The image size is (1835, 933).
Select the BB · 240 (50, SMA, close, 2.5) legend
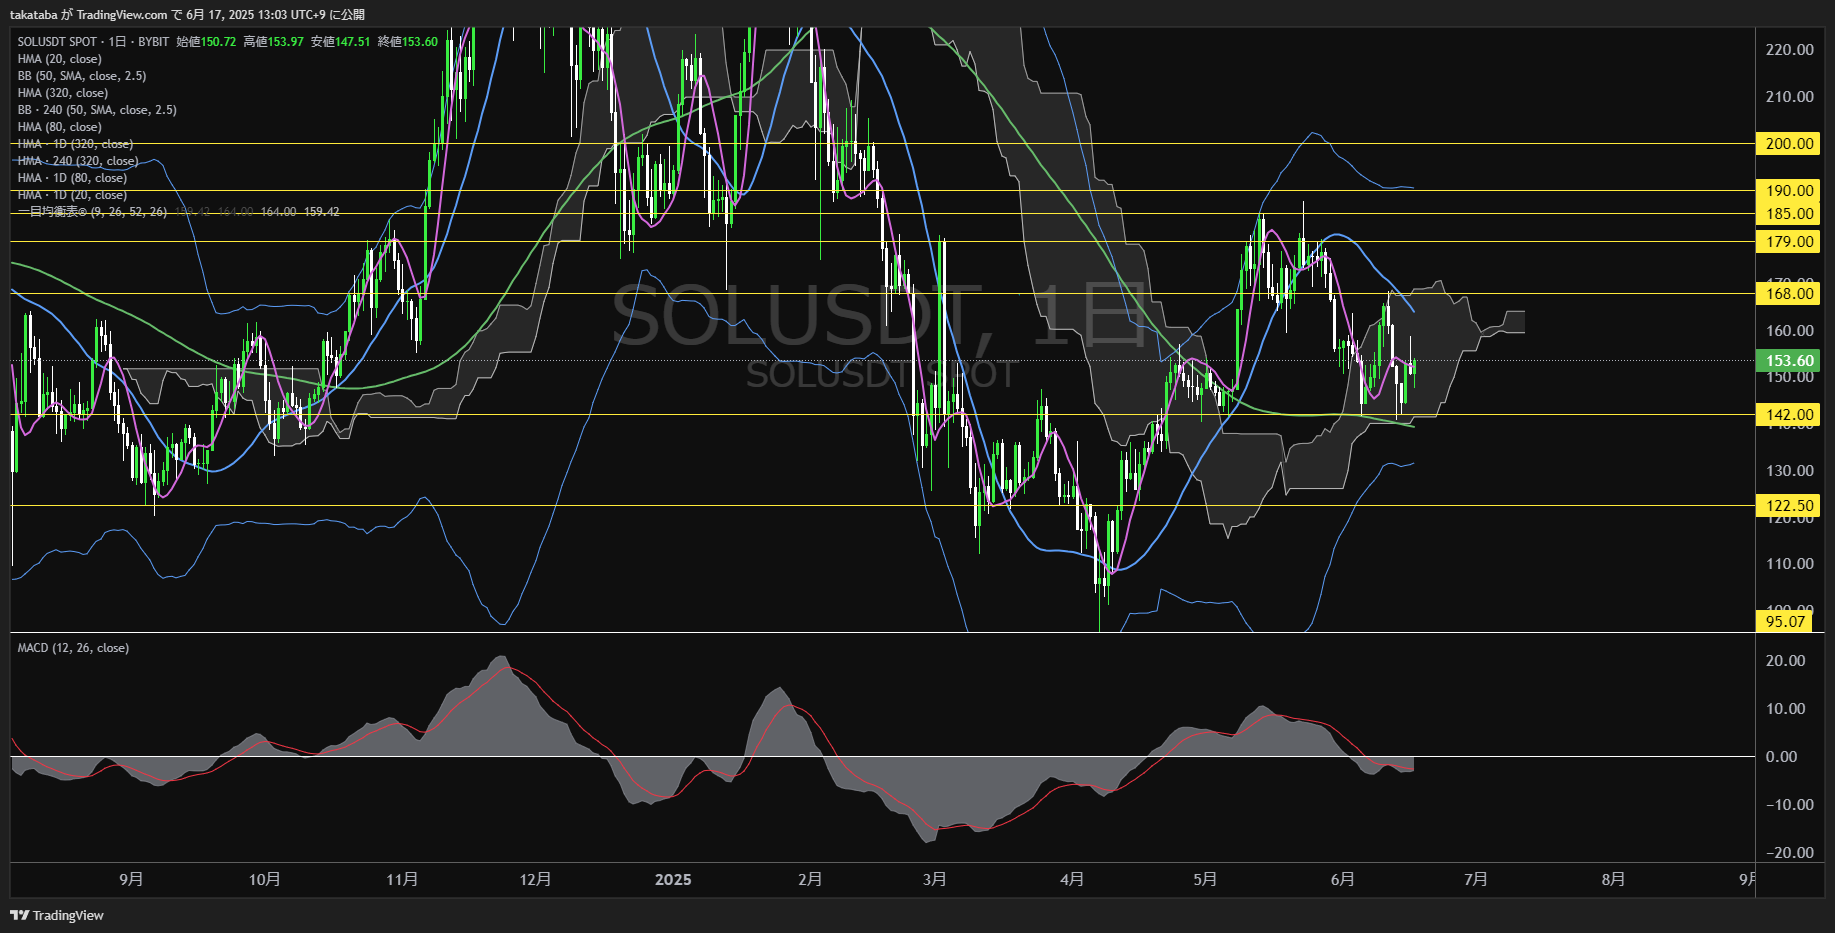click(x=97, y=110)
